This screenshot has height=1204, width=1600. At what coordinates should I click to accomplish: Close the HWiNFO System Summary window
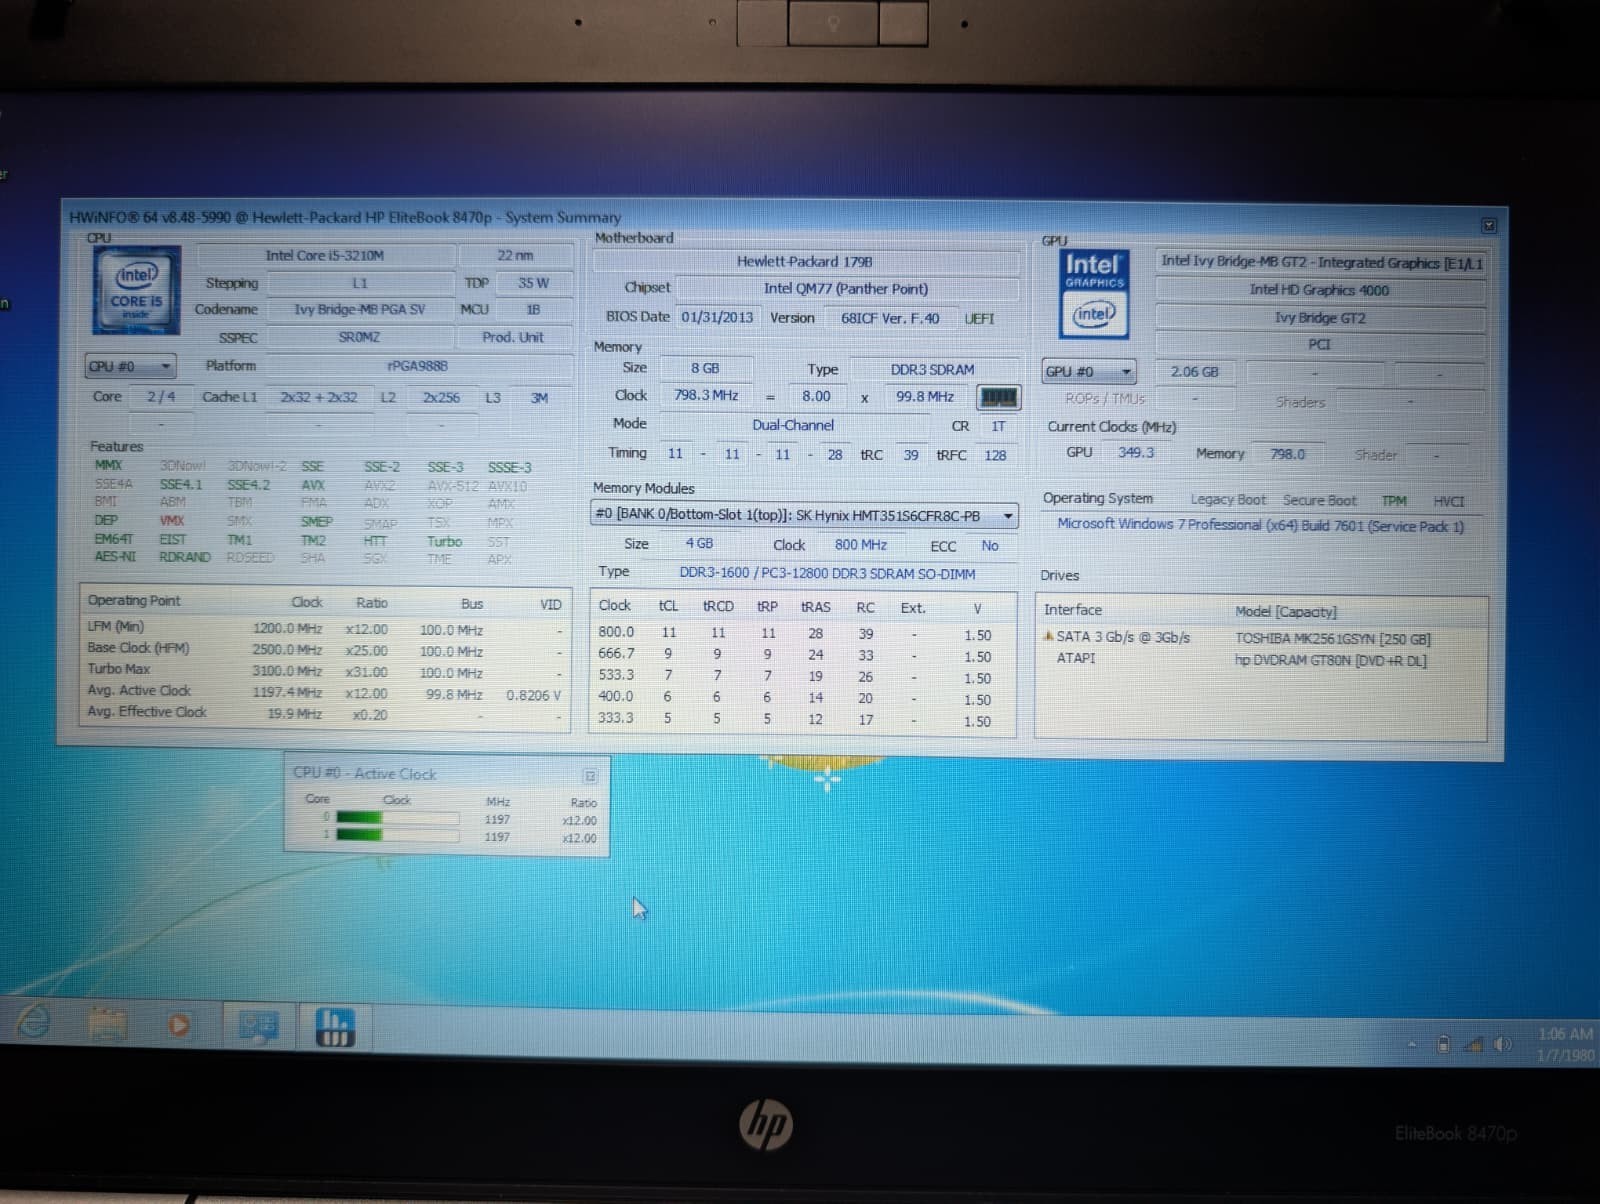coord(1489,226)
